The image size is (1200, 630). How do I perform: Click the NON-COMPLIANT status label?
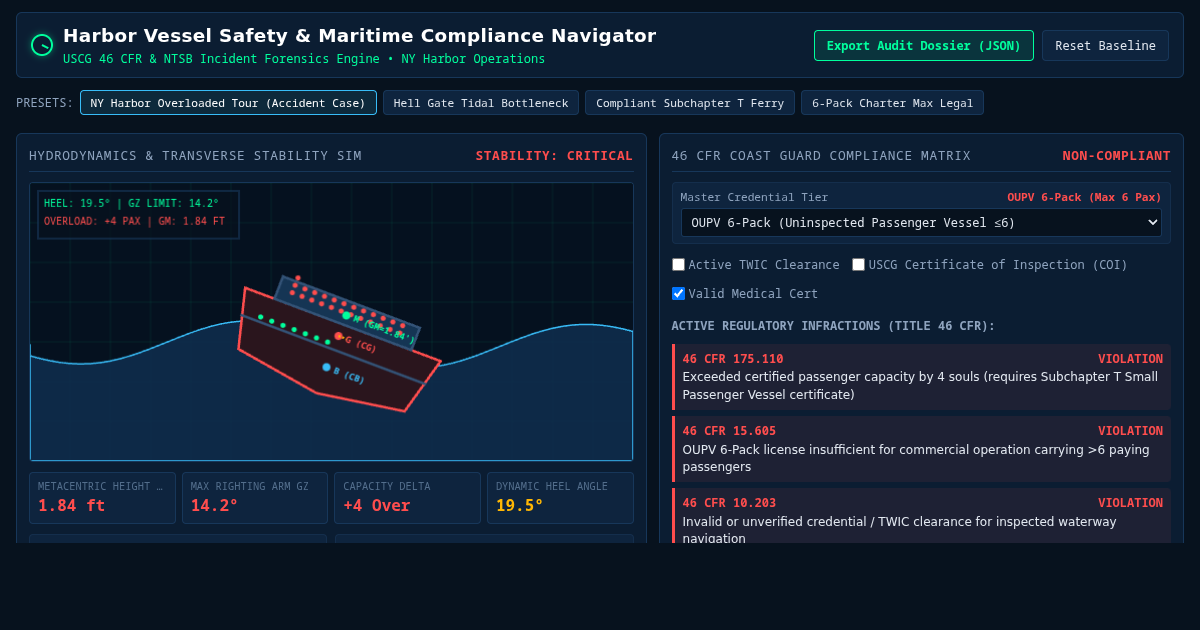1116,156
